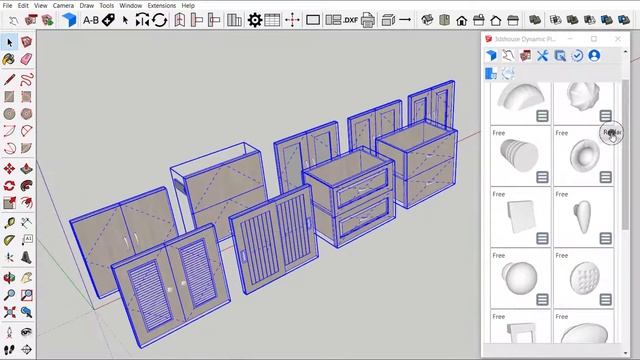
Task: Select the 3D Text tool
Action: [26, 257]
